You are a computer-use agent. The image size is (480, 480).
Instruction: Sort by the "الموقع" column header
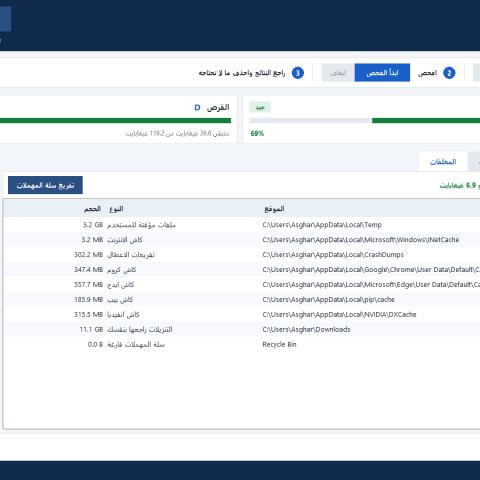[x=274, y=209]
